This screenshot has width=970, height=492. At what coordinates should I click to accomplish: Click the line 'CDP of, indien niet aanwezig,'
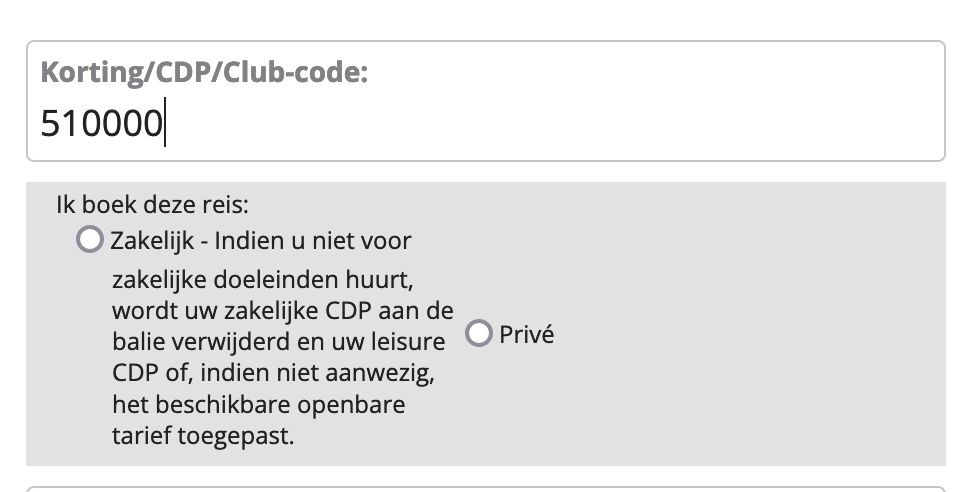coord(276,374)
